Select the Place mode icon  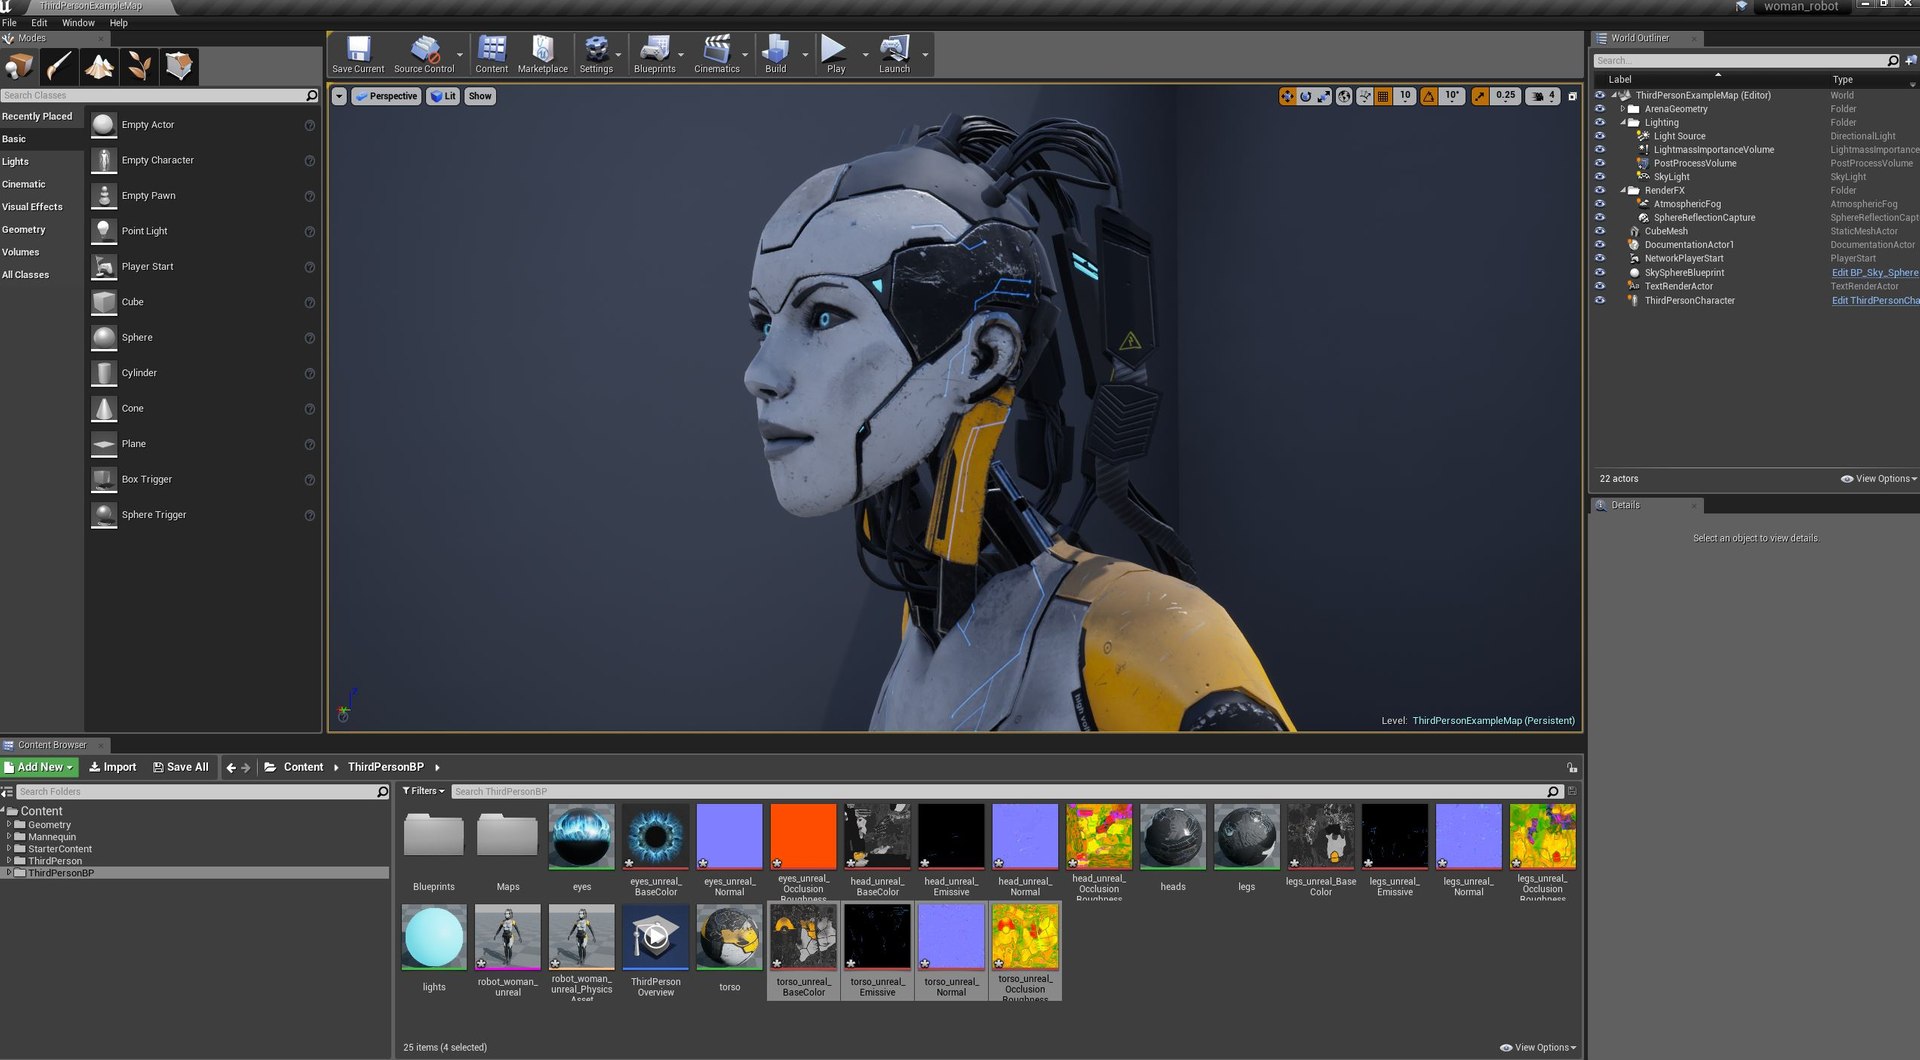19,67
